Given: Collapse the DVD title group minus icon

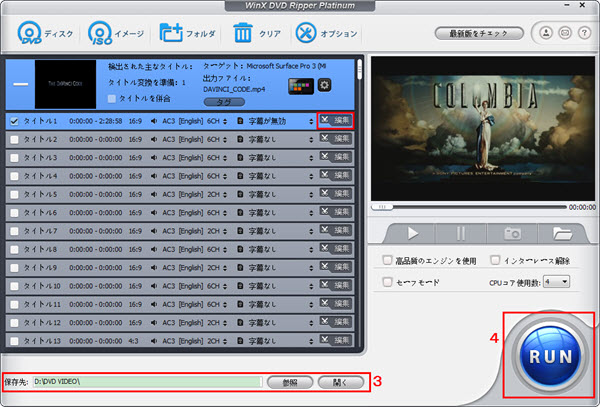Looking at the screenshot, I should point(21,84).
